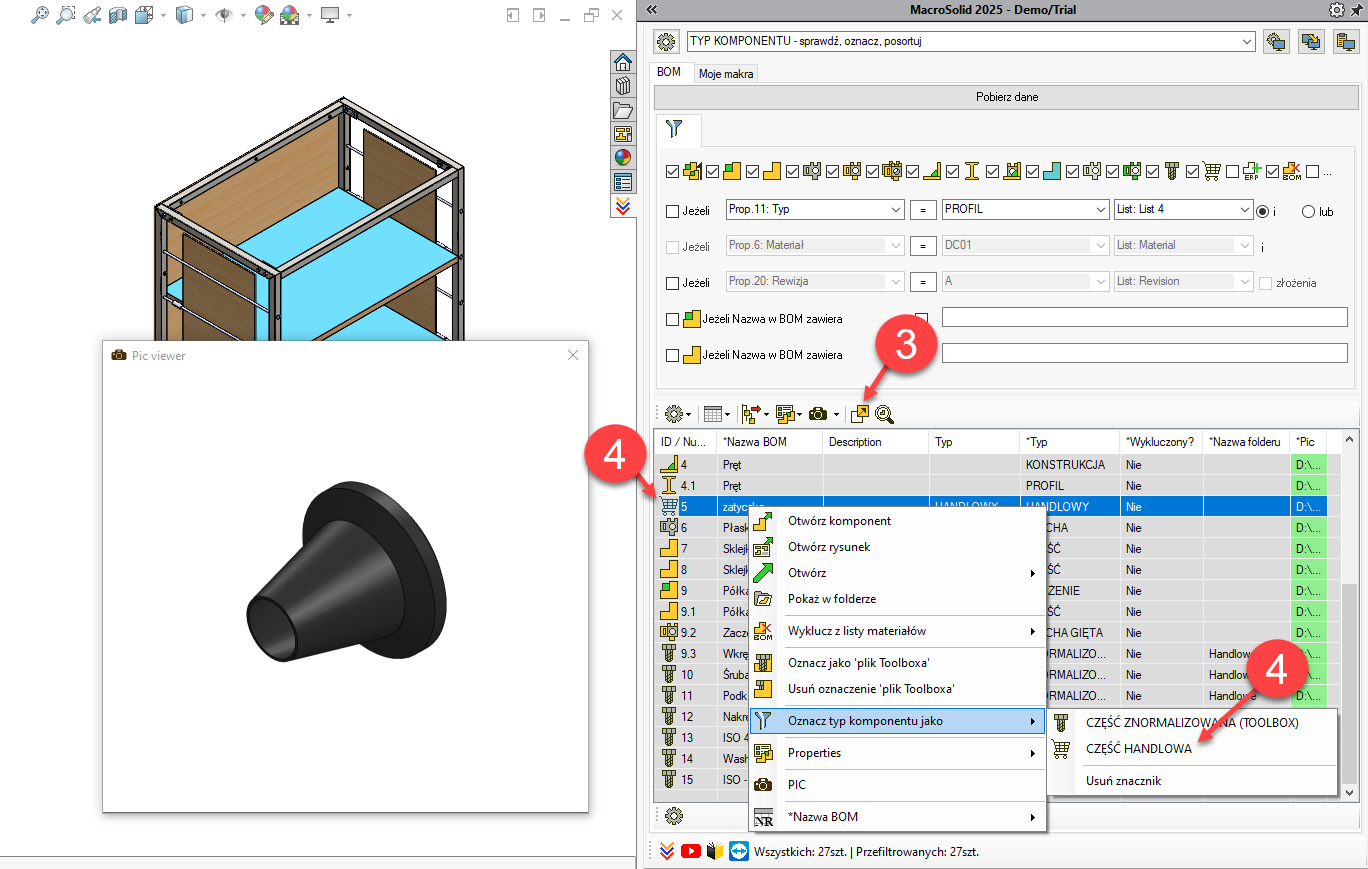Collapse MacroSolid panel with double-chevron

coord(653,9)
